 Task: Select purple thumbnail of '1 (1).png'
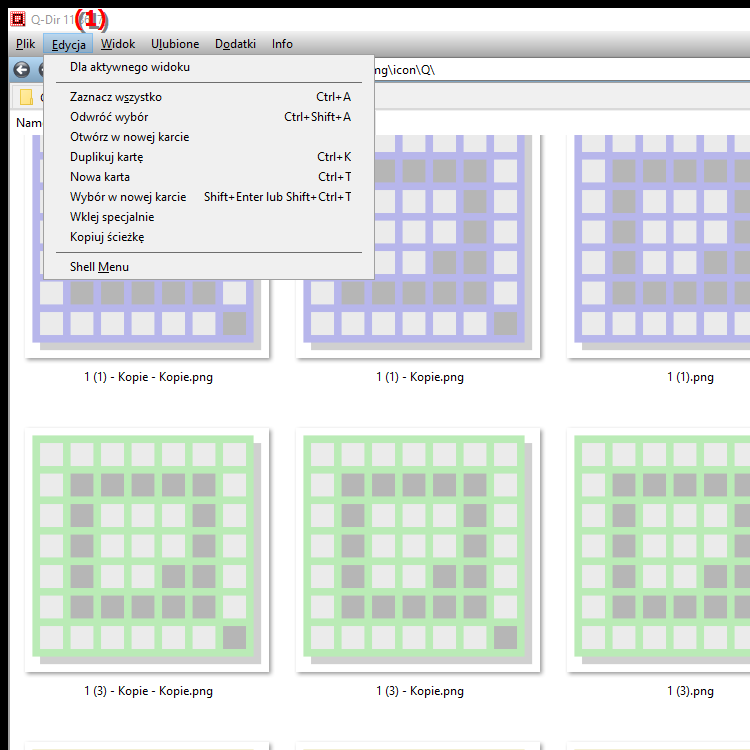pos(658,246)
